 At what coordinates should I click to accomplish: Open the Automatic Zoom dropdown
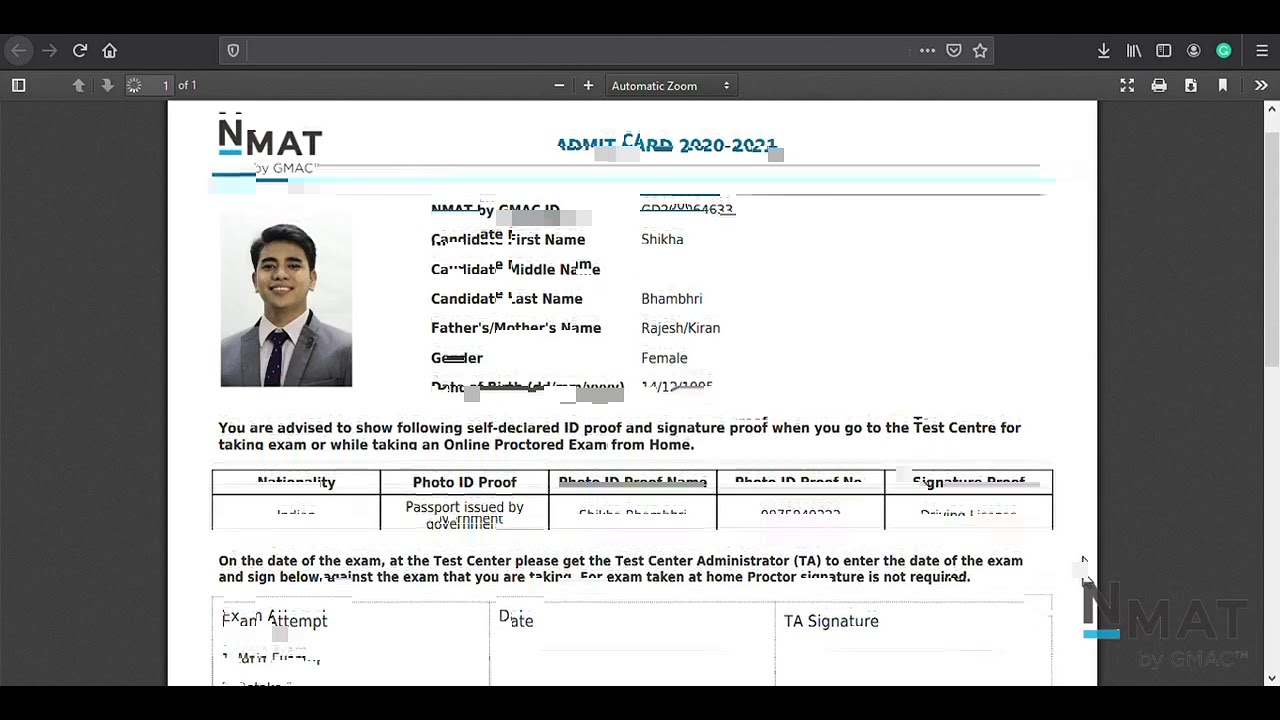(x=671, y=86)
